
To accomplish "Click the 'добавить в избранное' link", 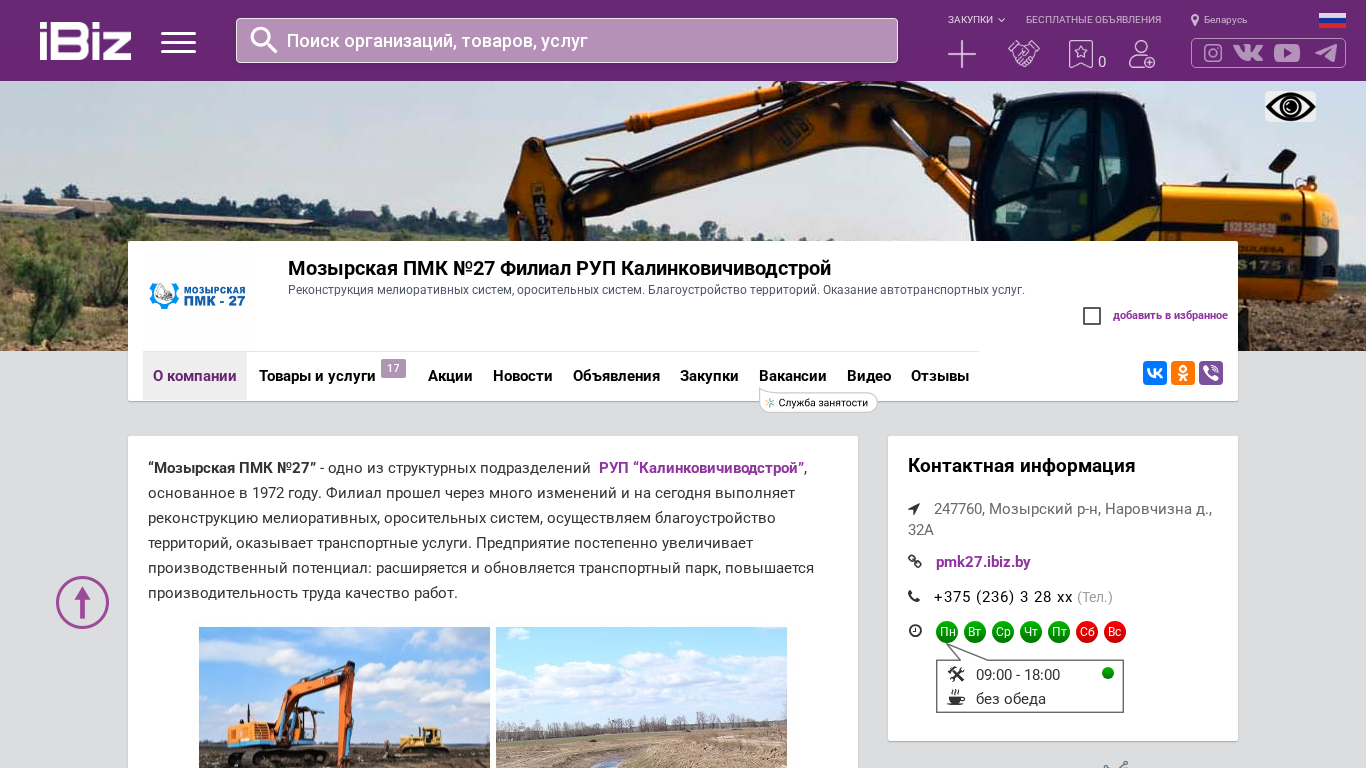I will point(1170,316).
